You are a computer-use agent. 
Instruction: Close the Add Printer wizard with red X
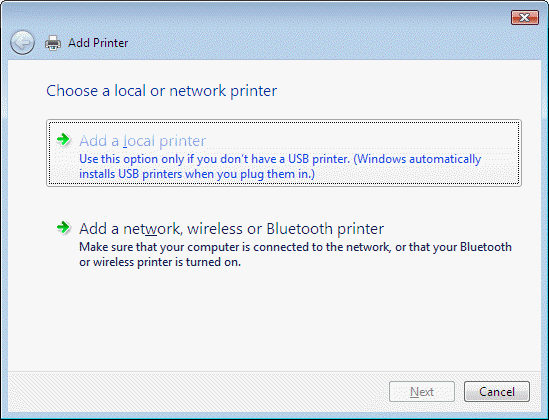click(x=524, y=18)
